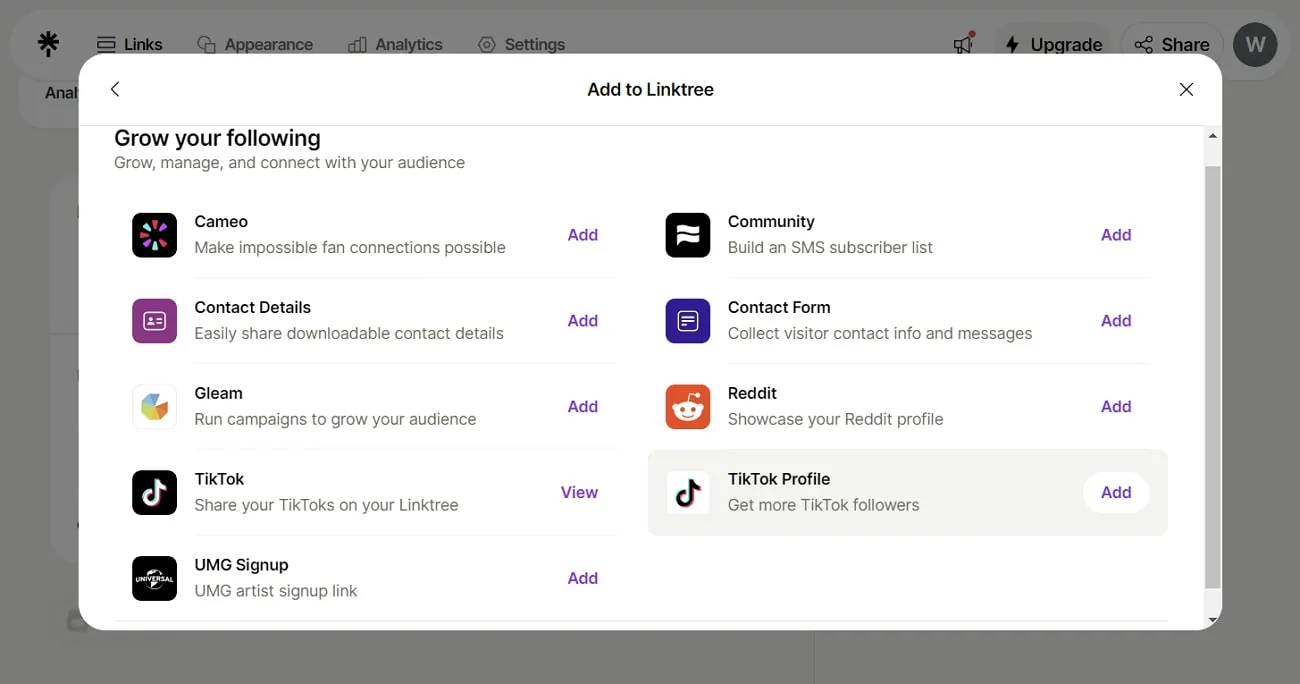Click the Cameo app icon
Viewport: 1300px width, 684px height.
point(154,235)
